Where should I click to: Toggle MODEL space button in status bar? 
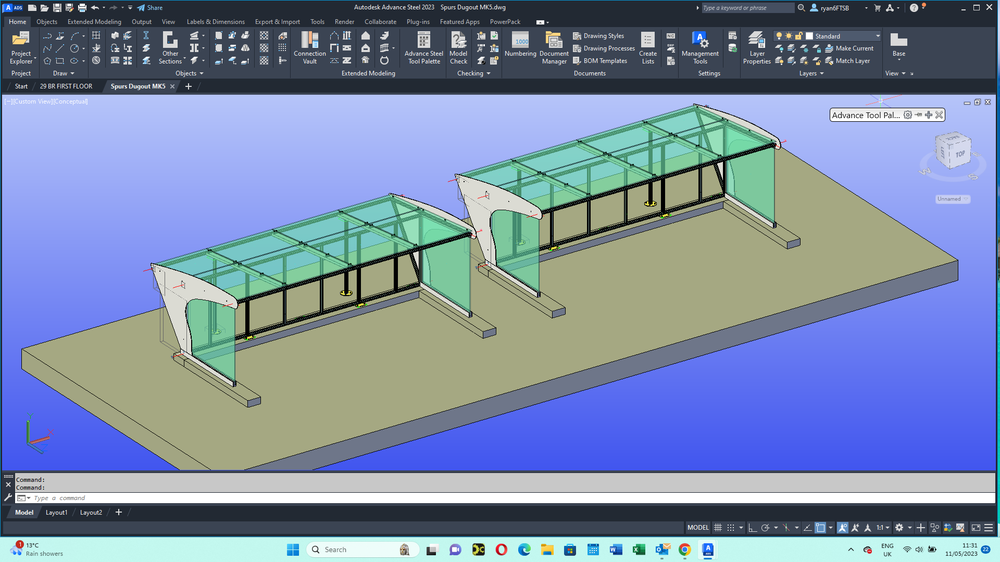pos(698,527)
